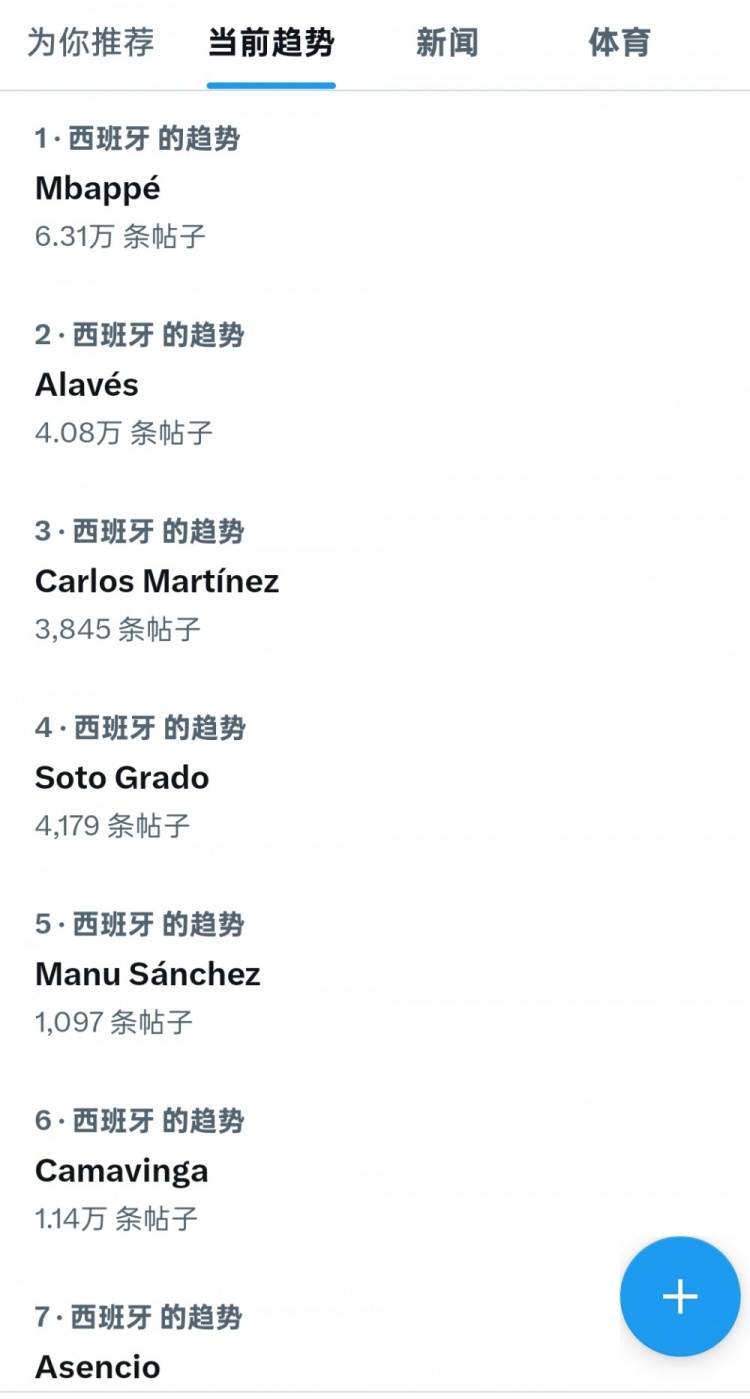The height and width of the screenshot is (1399, 750).
Task: Open the Alavés trending topic
Action: tap(87, 384)
